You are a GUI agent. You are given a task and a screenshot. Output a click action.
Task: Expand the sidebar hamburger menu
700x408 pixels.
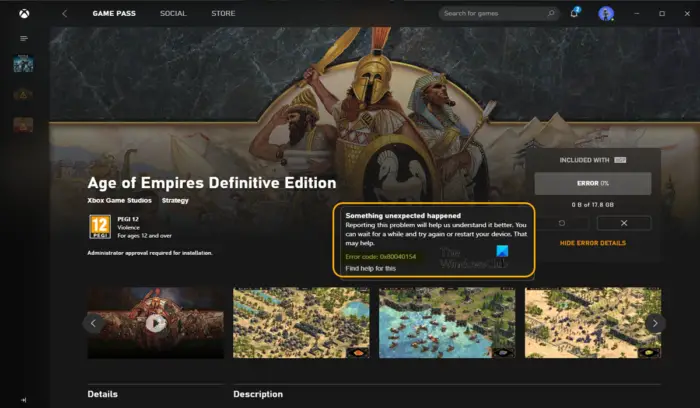pos(24,38)
